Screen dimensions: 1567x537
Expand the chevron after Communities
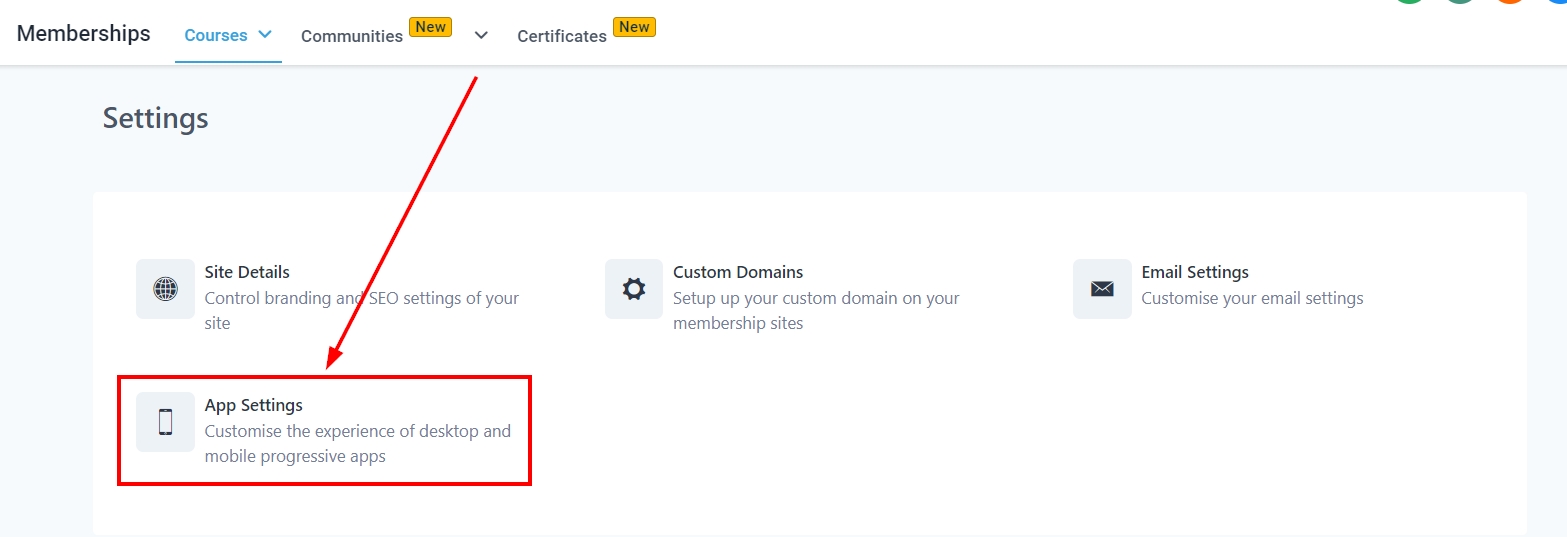[481, 35]
